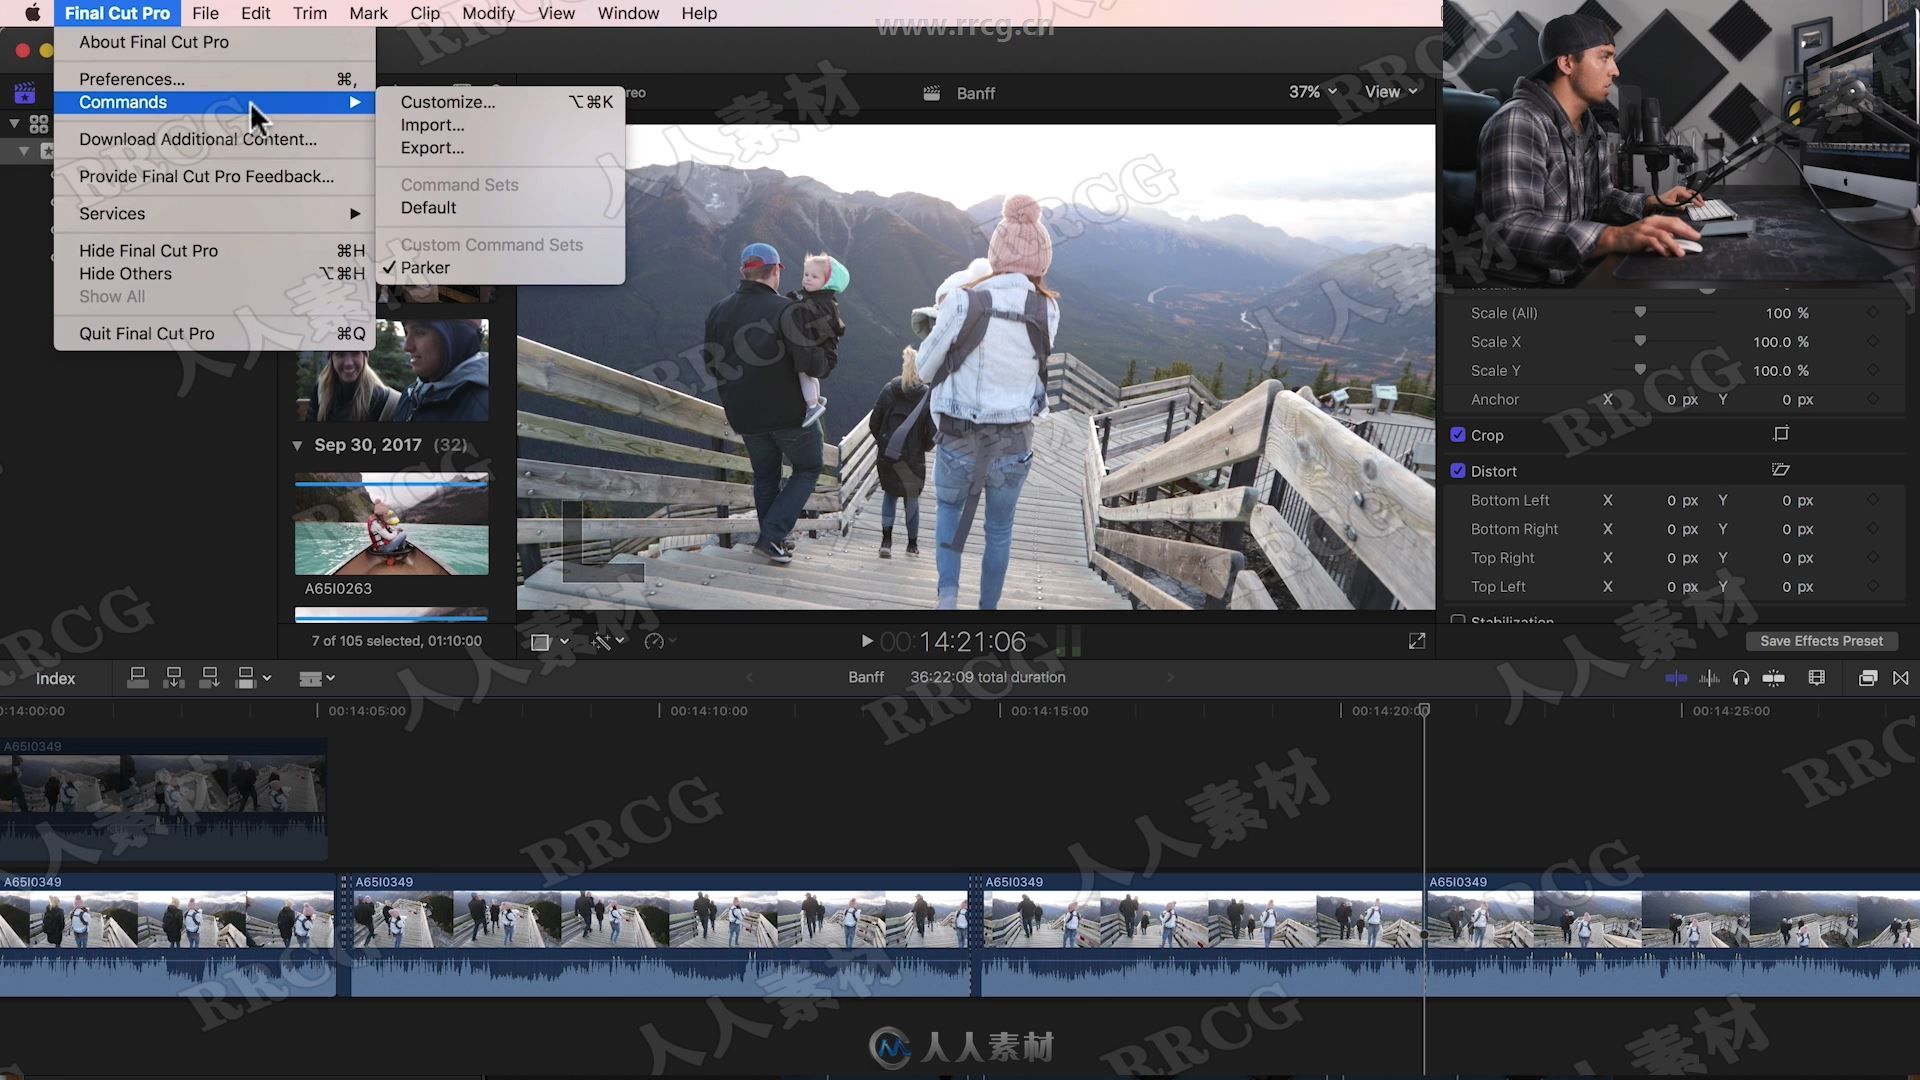1920x1080 pixels.
Task: Go back in timeline history arrow
Action: 749,678
